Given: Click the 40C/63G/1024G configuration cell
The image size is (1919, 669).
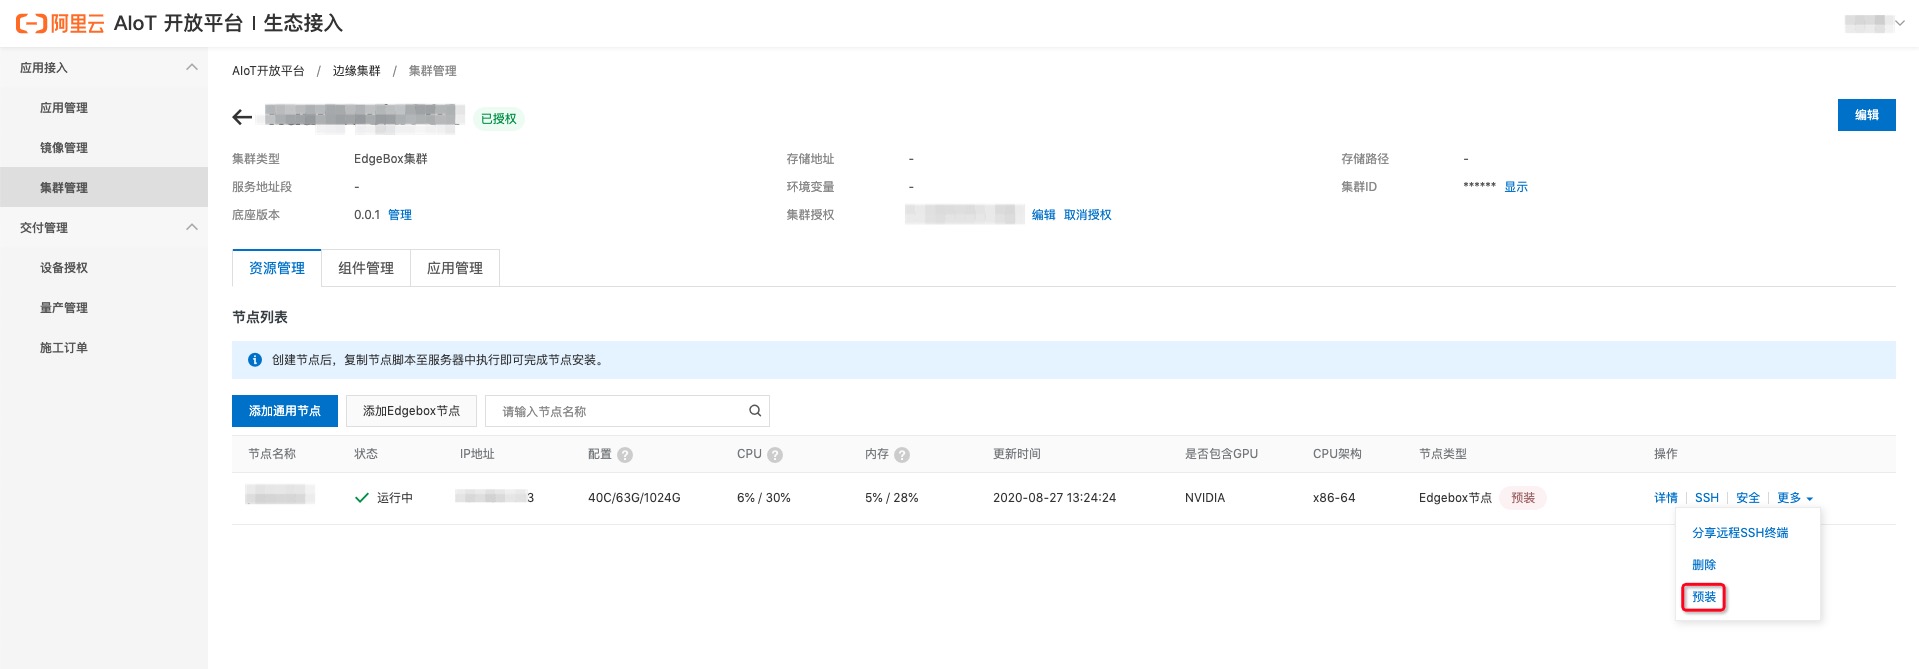Looking at the screenshot, I should [634, 498].
